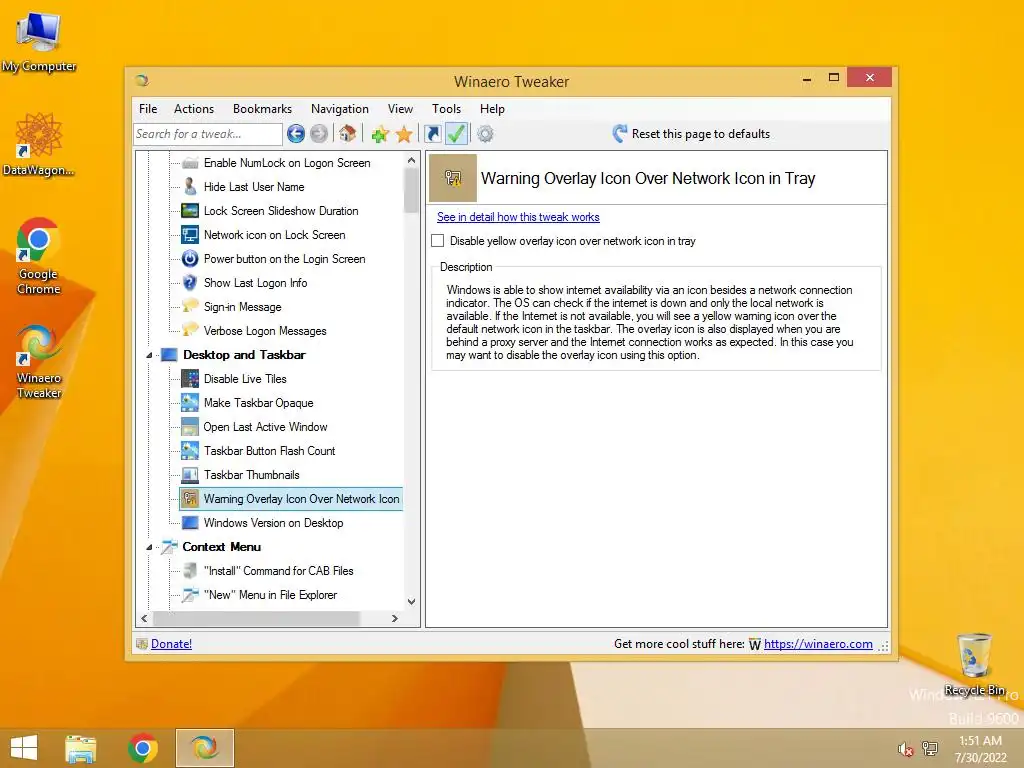Click the Back navigation arrow icon
The height and width of the screenshot is (768, 1024).
point(296,134)
